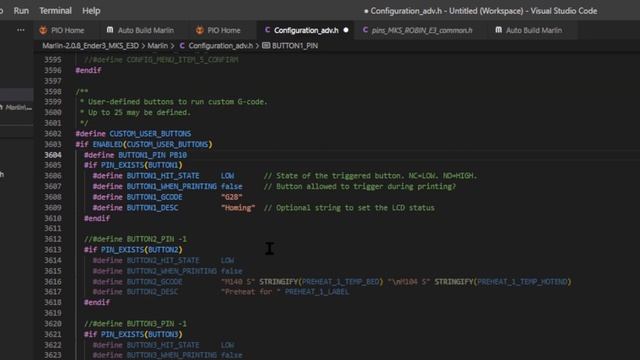This screenshot has width=640, height=360.
Task: Click PREHEAT_1_LABEL token on line 3617
Action: coord(317,291)
